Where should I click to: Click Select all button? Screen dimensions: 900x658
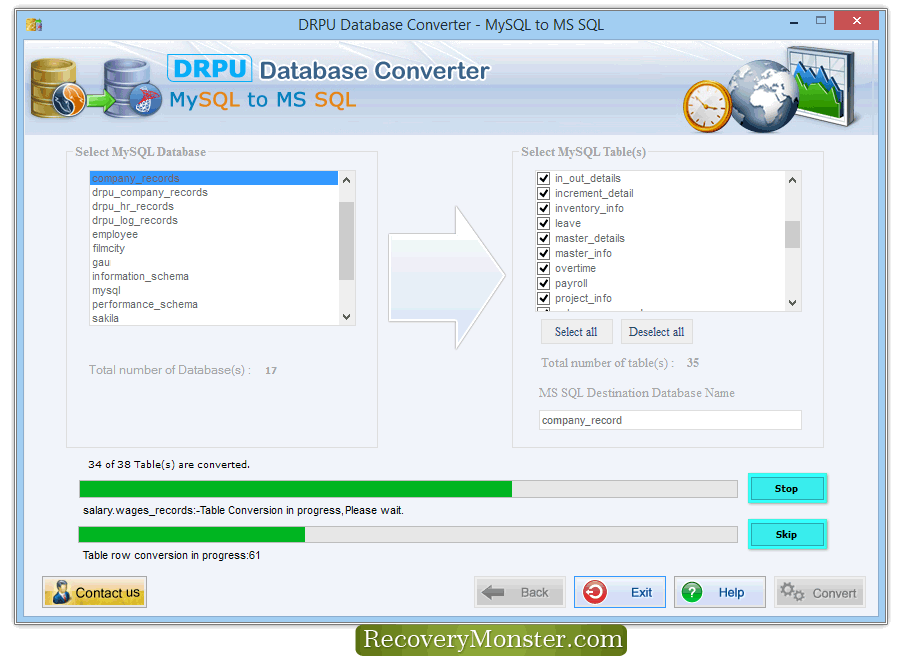point(576,332)
